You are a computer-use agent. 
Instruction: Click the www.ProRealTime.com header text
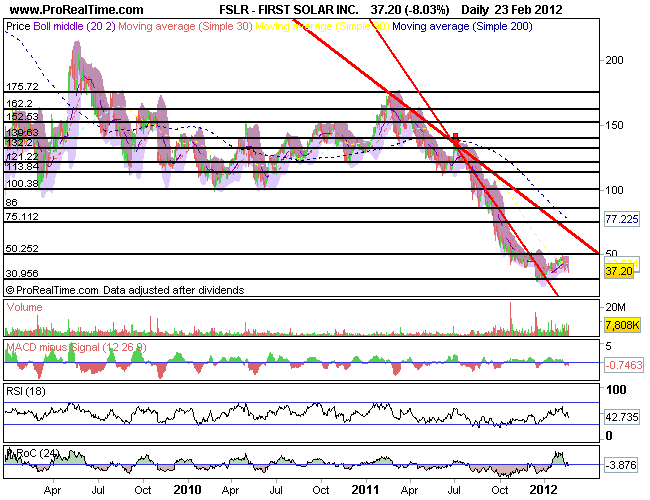76,10
